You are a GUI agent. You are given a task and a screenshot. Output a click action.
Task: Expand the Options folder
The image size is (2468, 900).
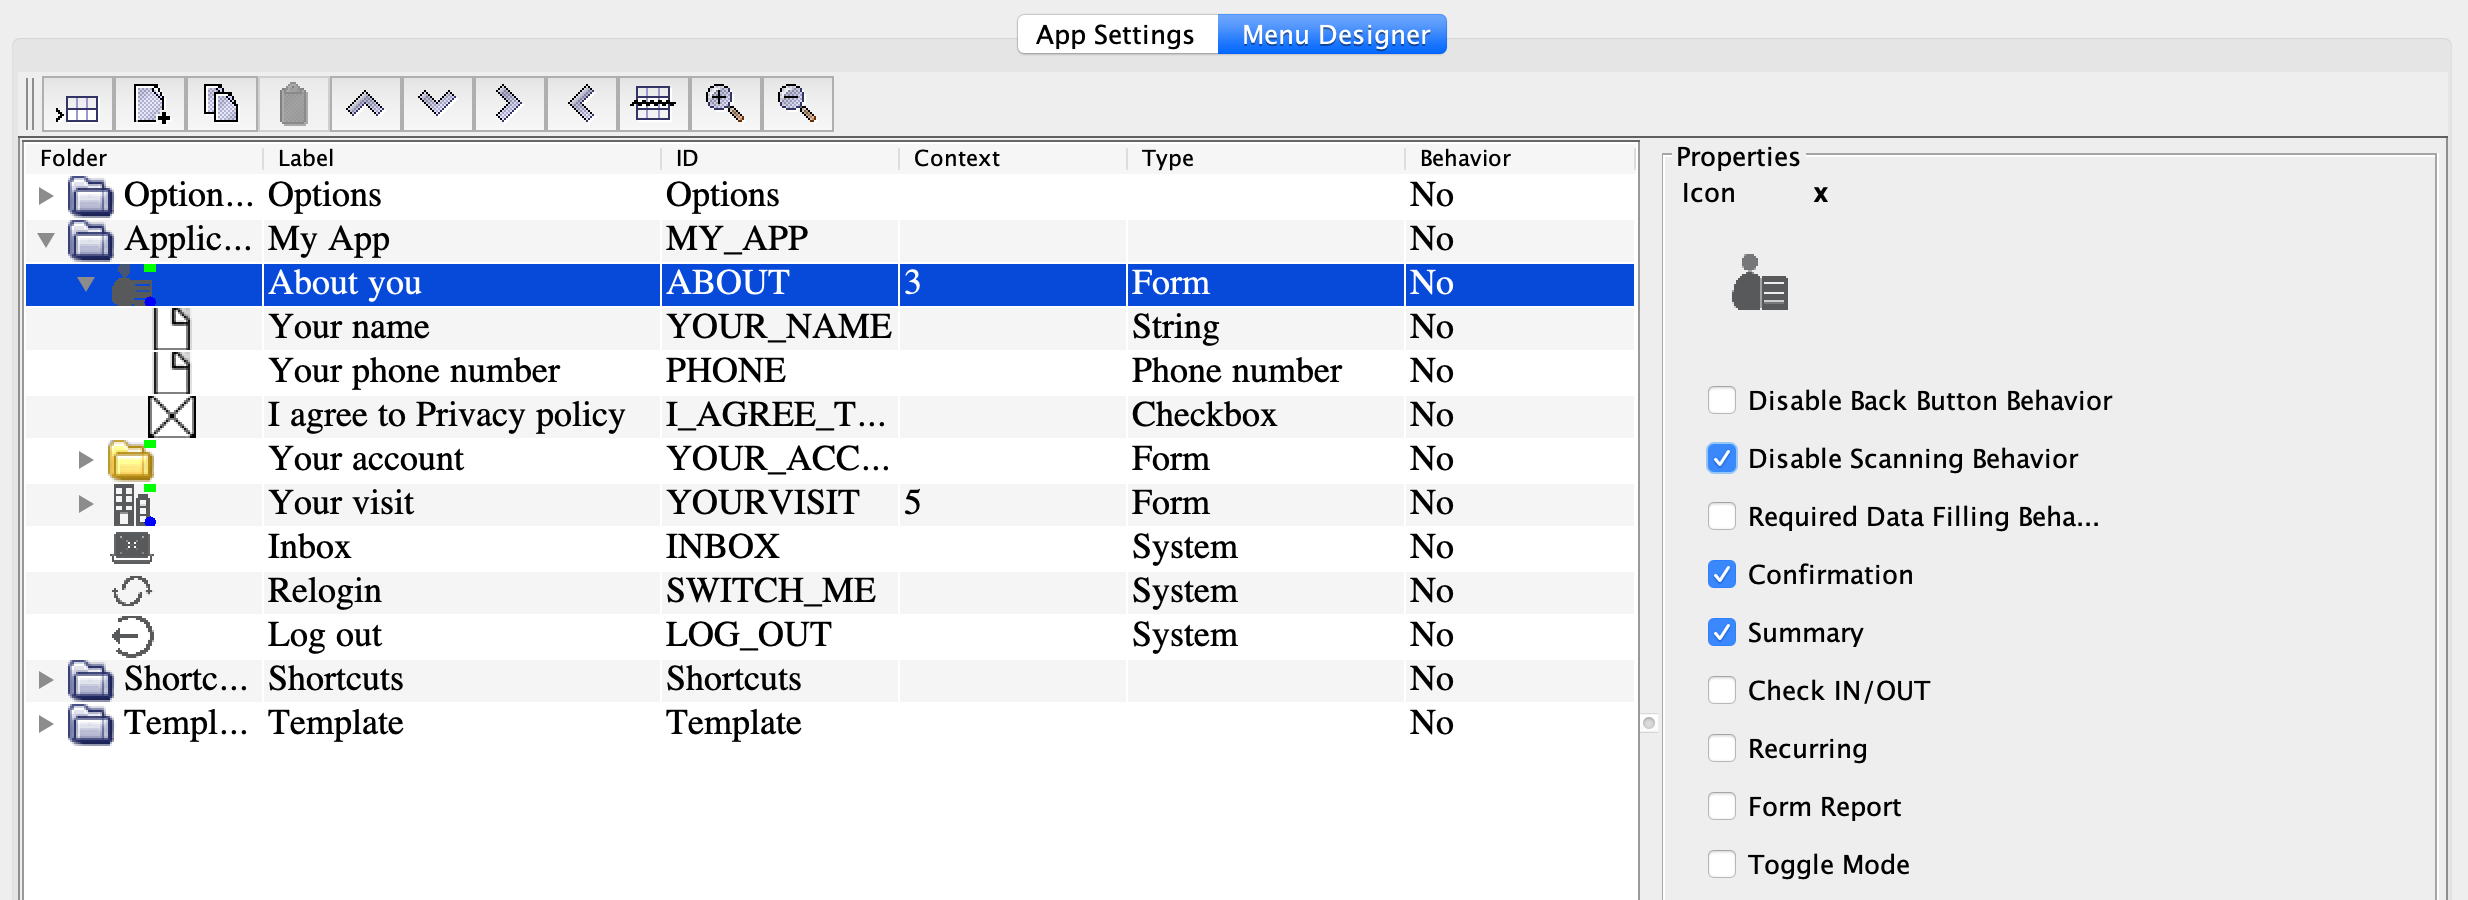pos(46,196)
